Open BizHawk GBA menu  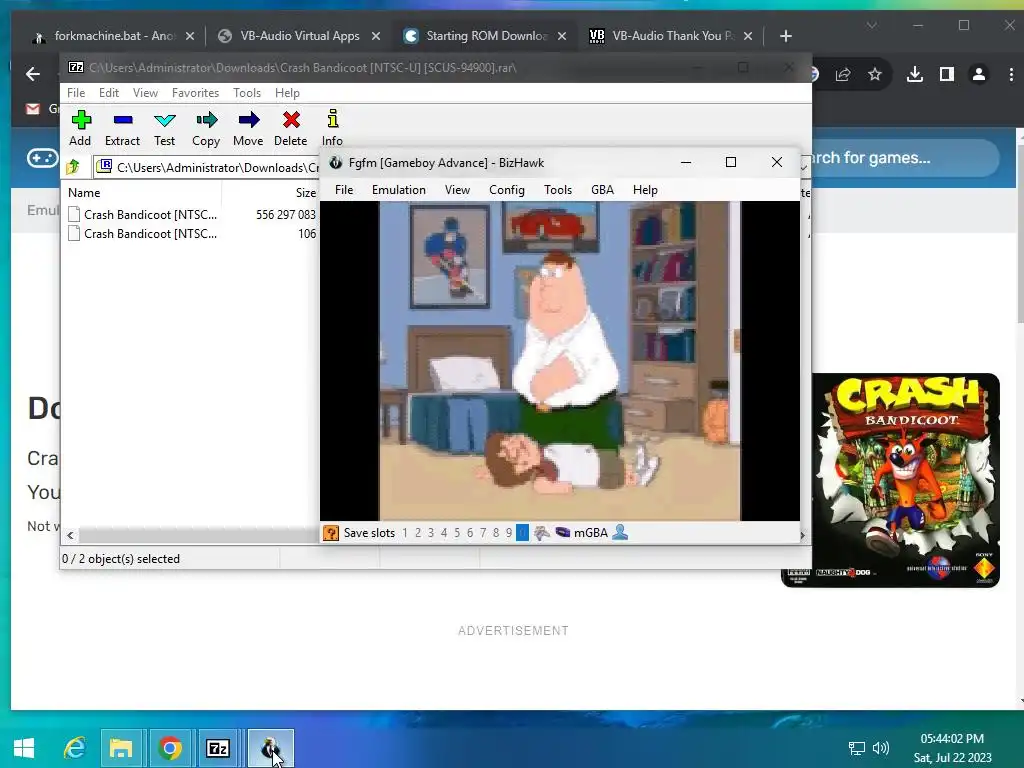coord(602,190)
